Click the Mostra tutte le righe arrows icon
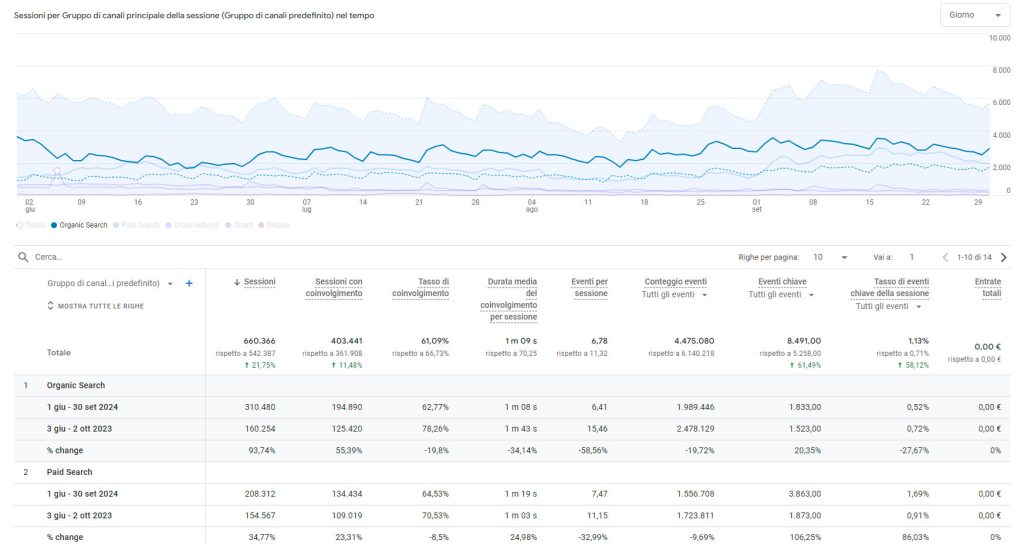The width and height of the screenshot is (1024, 550). [x=50, y=306]
